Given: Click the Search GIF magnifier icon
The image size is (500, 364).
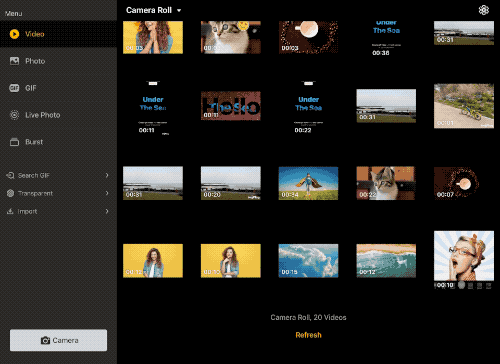Looking at the screenshot, I should click(x=10, y=175).
